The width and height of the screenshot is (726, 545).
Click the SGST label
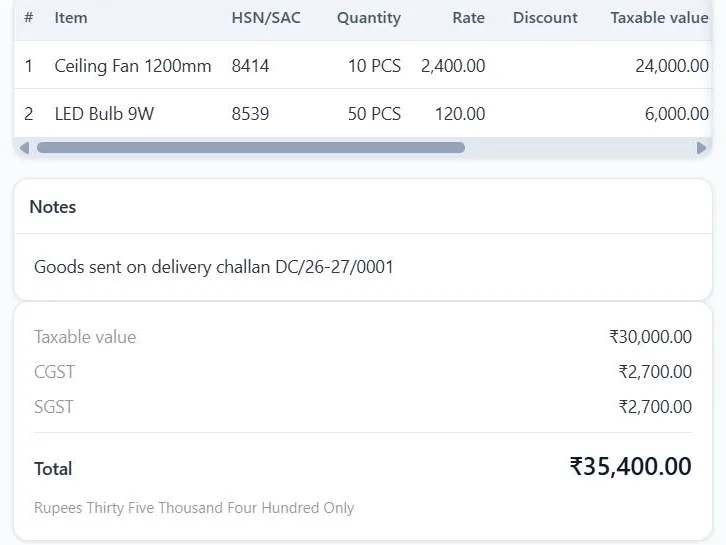coord(54,407)
